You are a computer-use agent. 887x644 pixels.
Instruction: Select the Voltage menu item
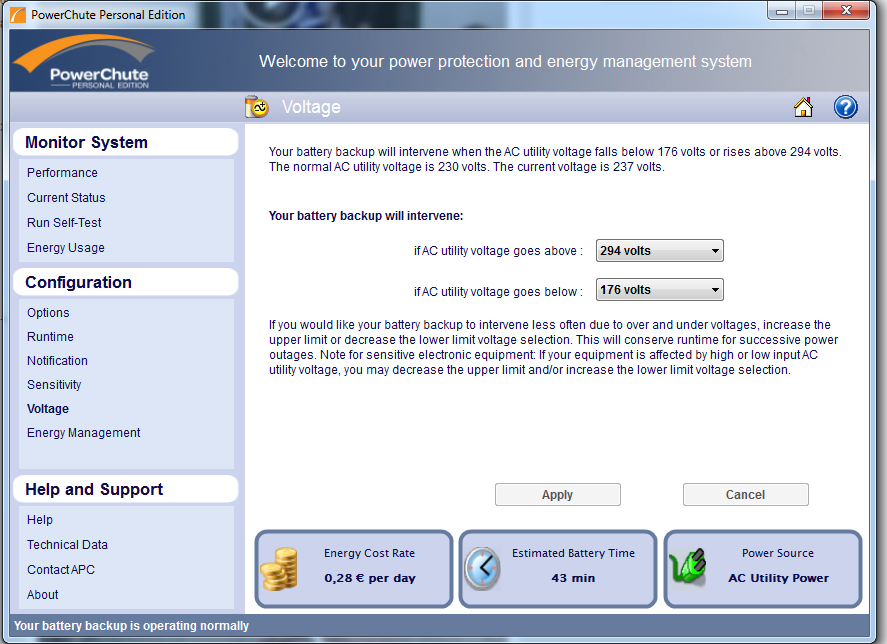point(48,409)
